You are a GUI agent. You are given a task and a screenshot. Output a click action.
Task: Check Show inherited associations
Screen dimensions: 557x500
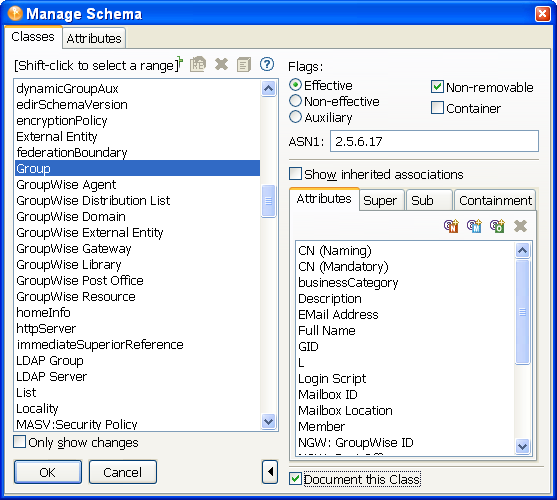pyautogui.click(x=296, y=174)
